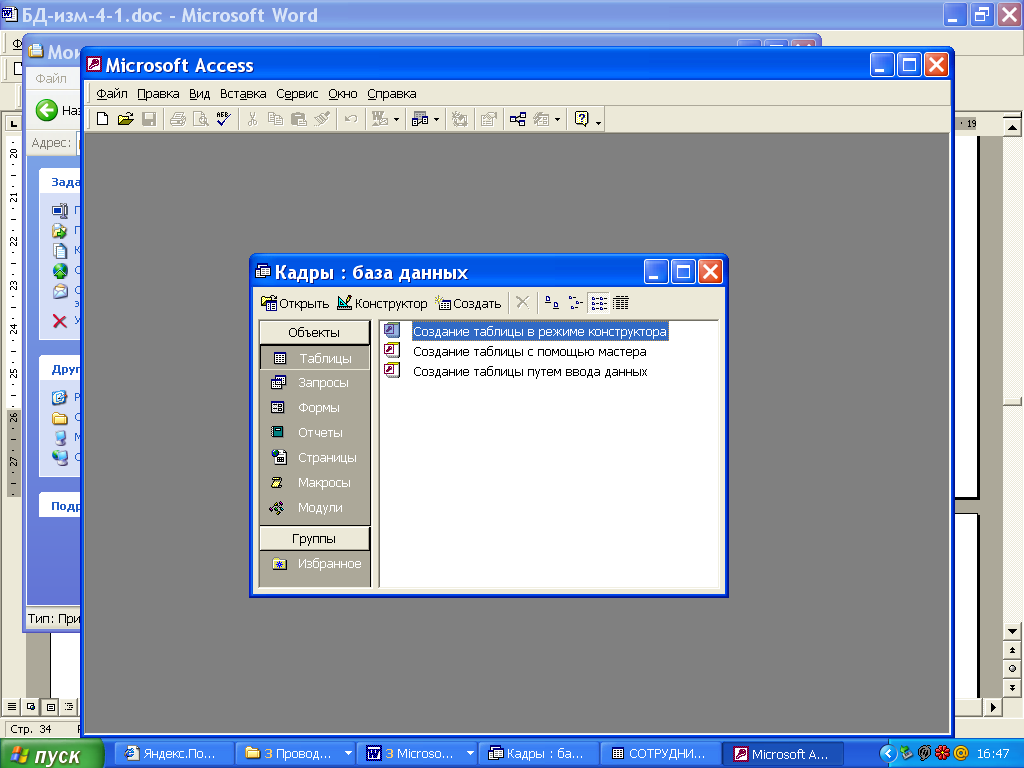
Task: Click the Save diskette icon in Access toolbar
Action: [x=149, y=119]
